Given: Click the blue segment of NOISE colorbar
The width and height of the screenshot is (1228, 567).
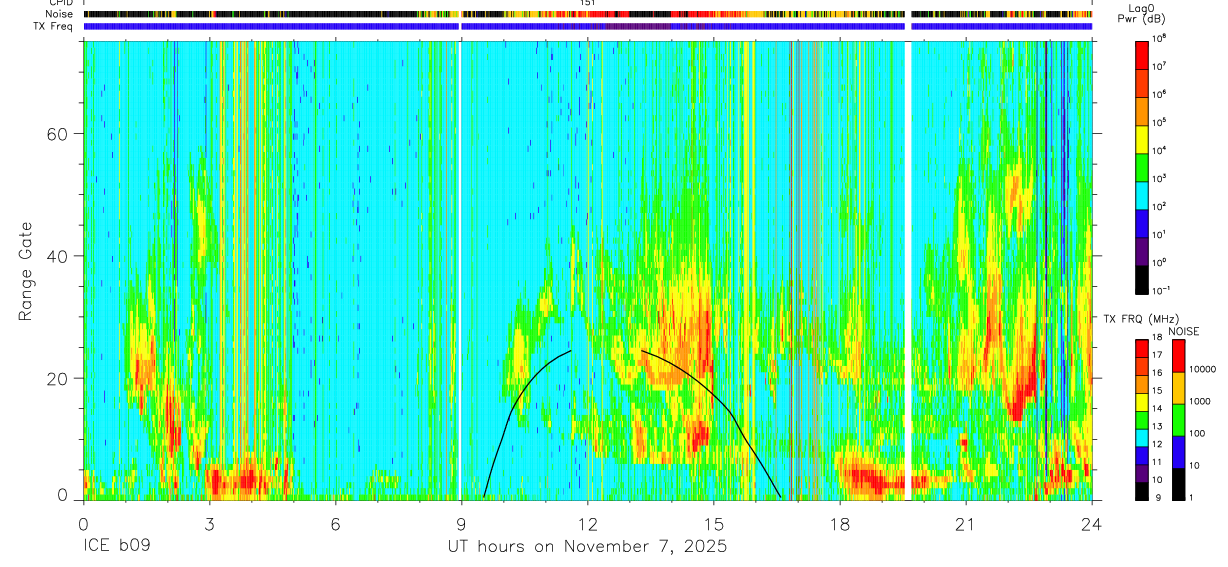Looking at the screenshot, I should (x=1179, y=452).
